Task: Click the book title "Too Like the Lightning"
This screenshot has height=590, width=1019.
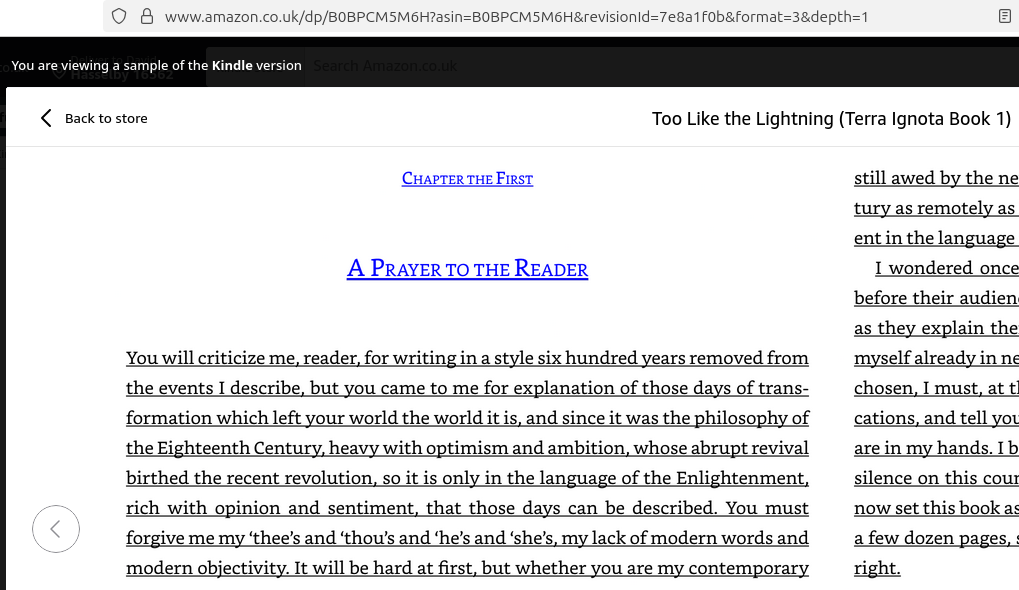Action: click(x=831, y=119)
